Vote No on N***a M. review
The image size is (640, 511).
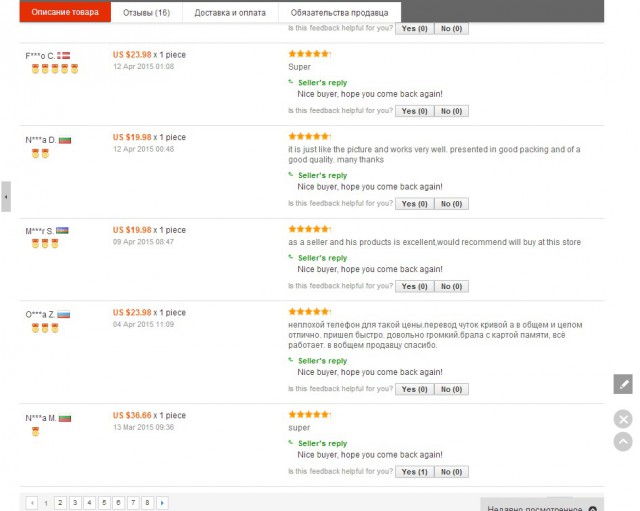click(x=451, y=472)
